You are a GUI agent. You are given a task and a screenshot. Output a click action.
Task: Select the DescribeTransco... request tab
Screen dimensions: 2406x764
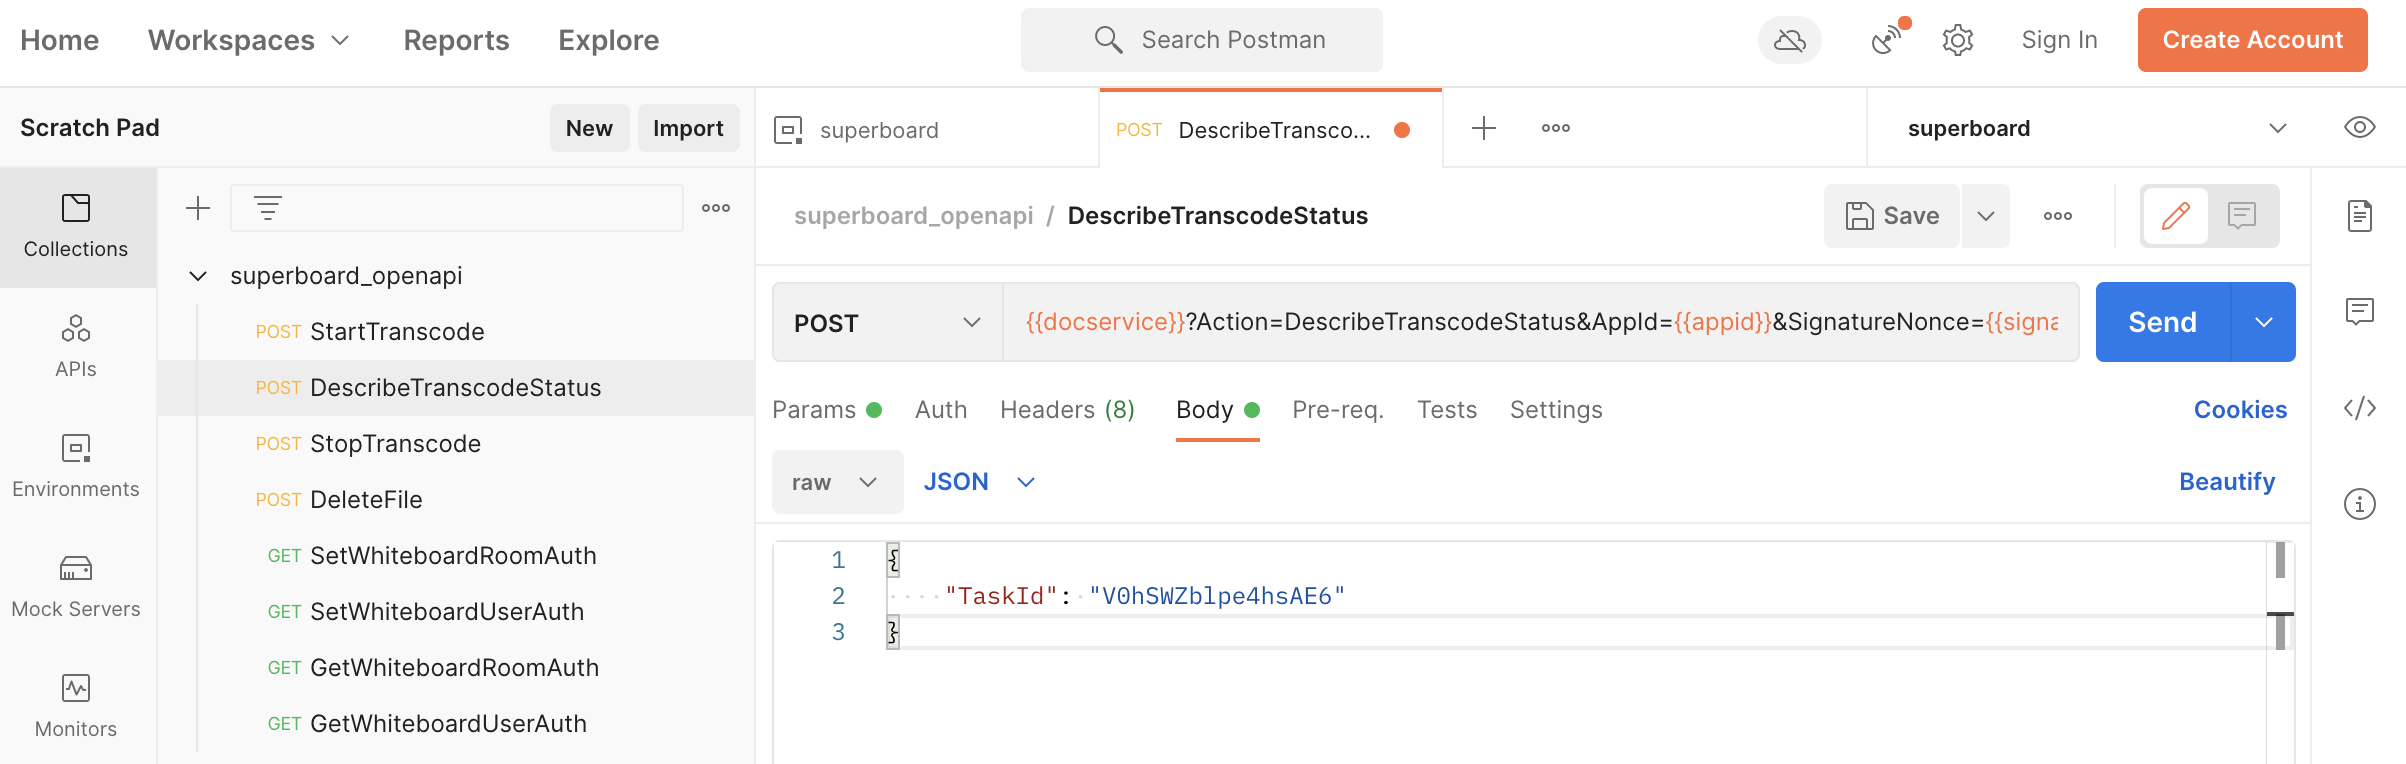(x=1270, y=130)
